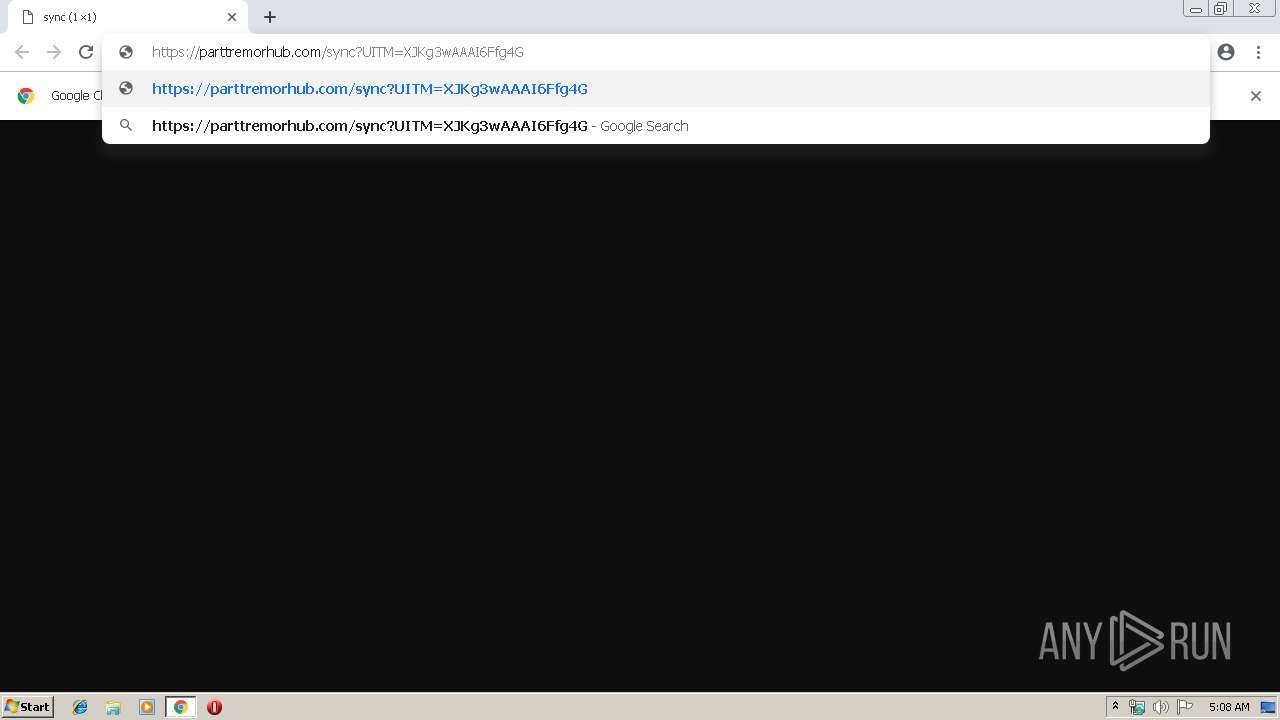The height and width of the screenshot is (720, 1280).
Task: Reload the current page
Action: click(86, 52)
